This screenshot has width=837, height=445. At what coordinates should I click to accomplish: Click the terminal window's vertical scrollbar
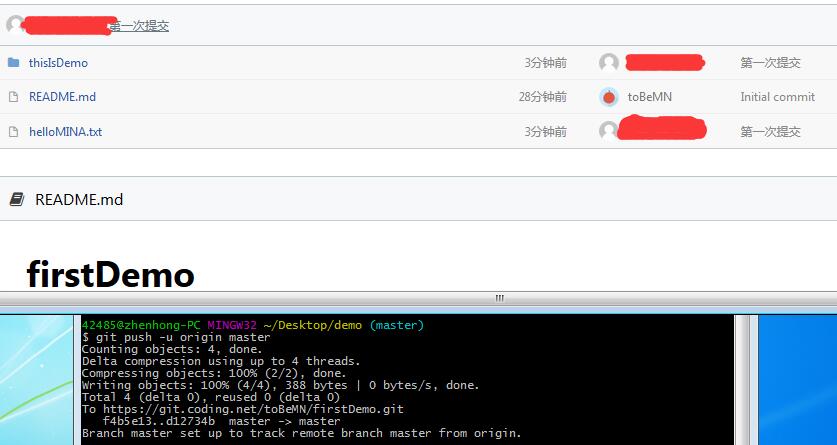tap(741, 380)
